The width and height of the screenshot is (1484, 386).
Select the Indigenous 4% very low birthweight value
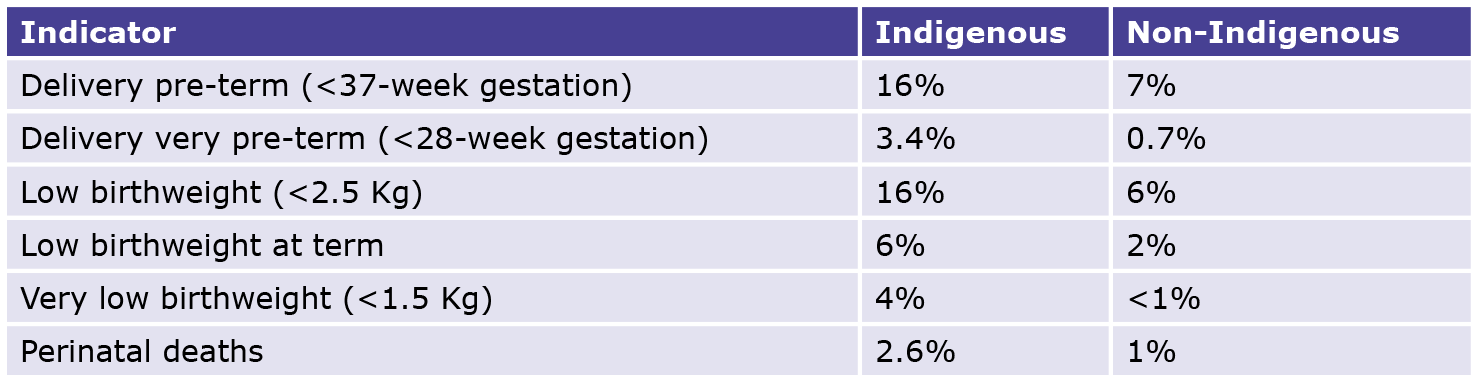[x=900, y=298]
